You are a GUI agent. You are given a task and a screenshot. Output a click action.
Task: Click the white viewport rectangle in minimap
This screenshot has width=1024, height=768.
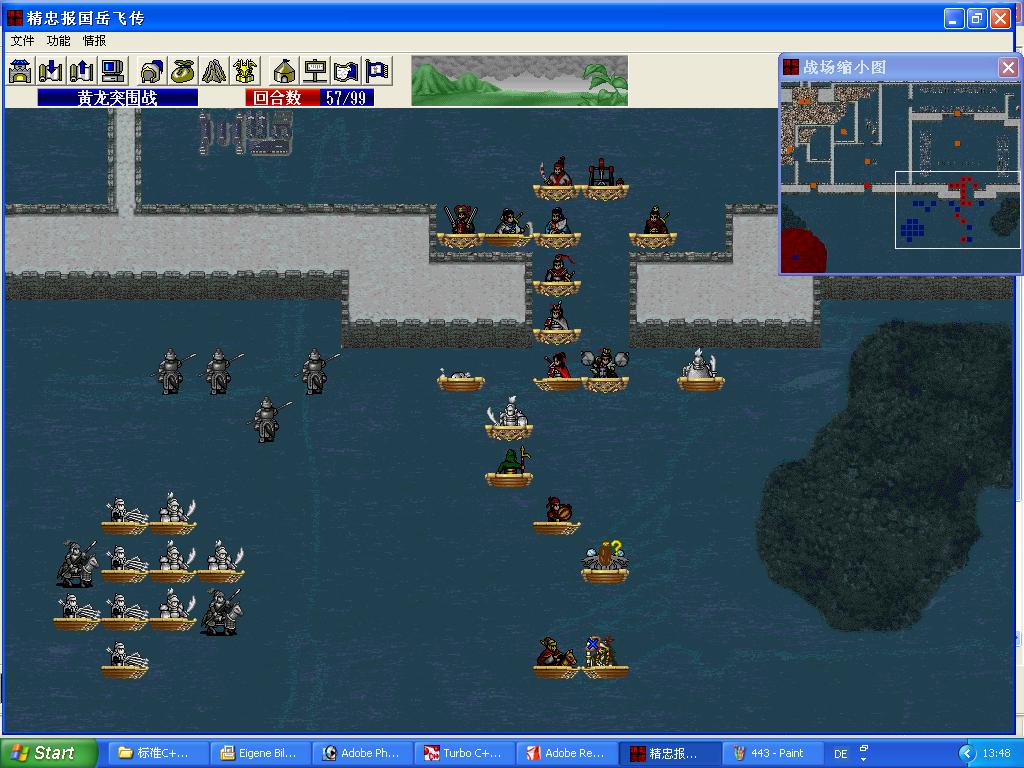coord(957,210)
